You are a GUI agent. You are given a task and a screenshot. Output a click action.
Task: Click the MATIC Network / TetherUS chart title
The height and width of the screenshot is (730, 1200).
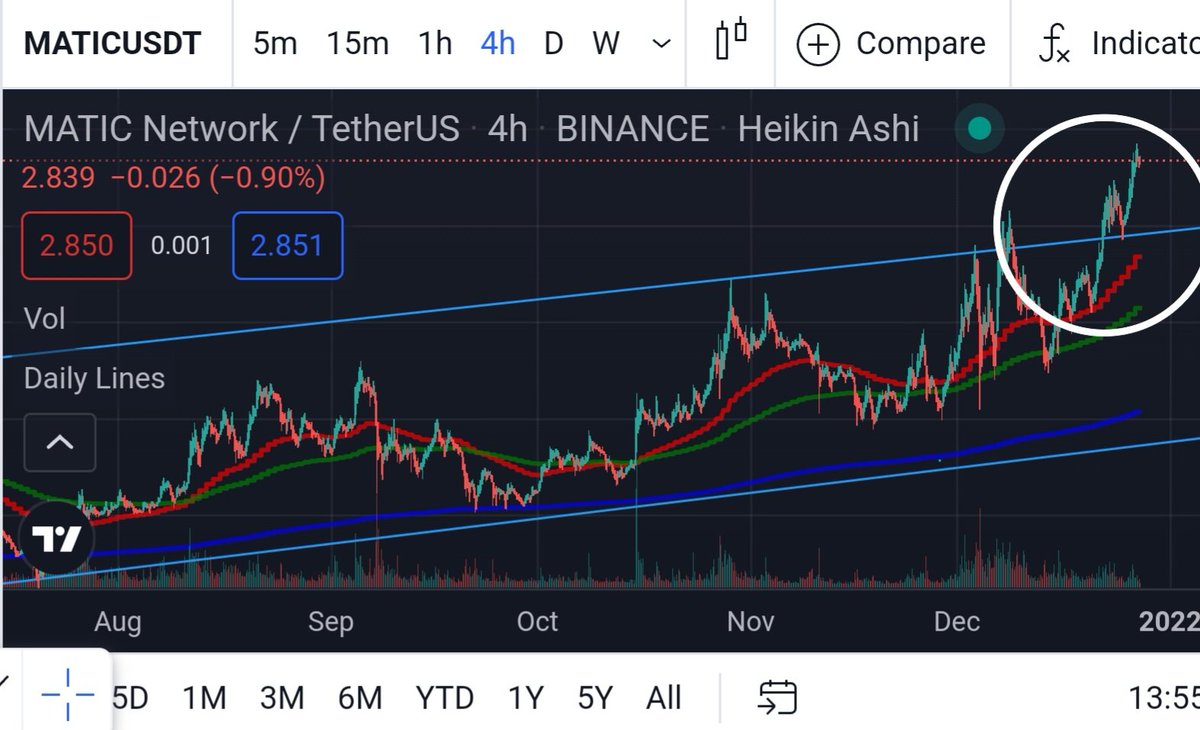coord(241,129)
